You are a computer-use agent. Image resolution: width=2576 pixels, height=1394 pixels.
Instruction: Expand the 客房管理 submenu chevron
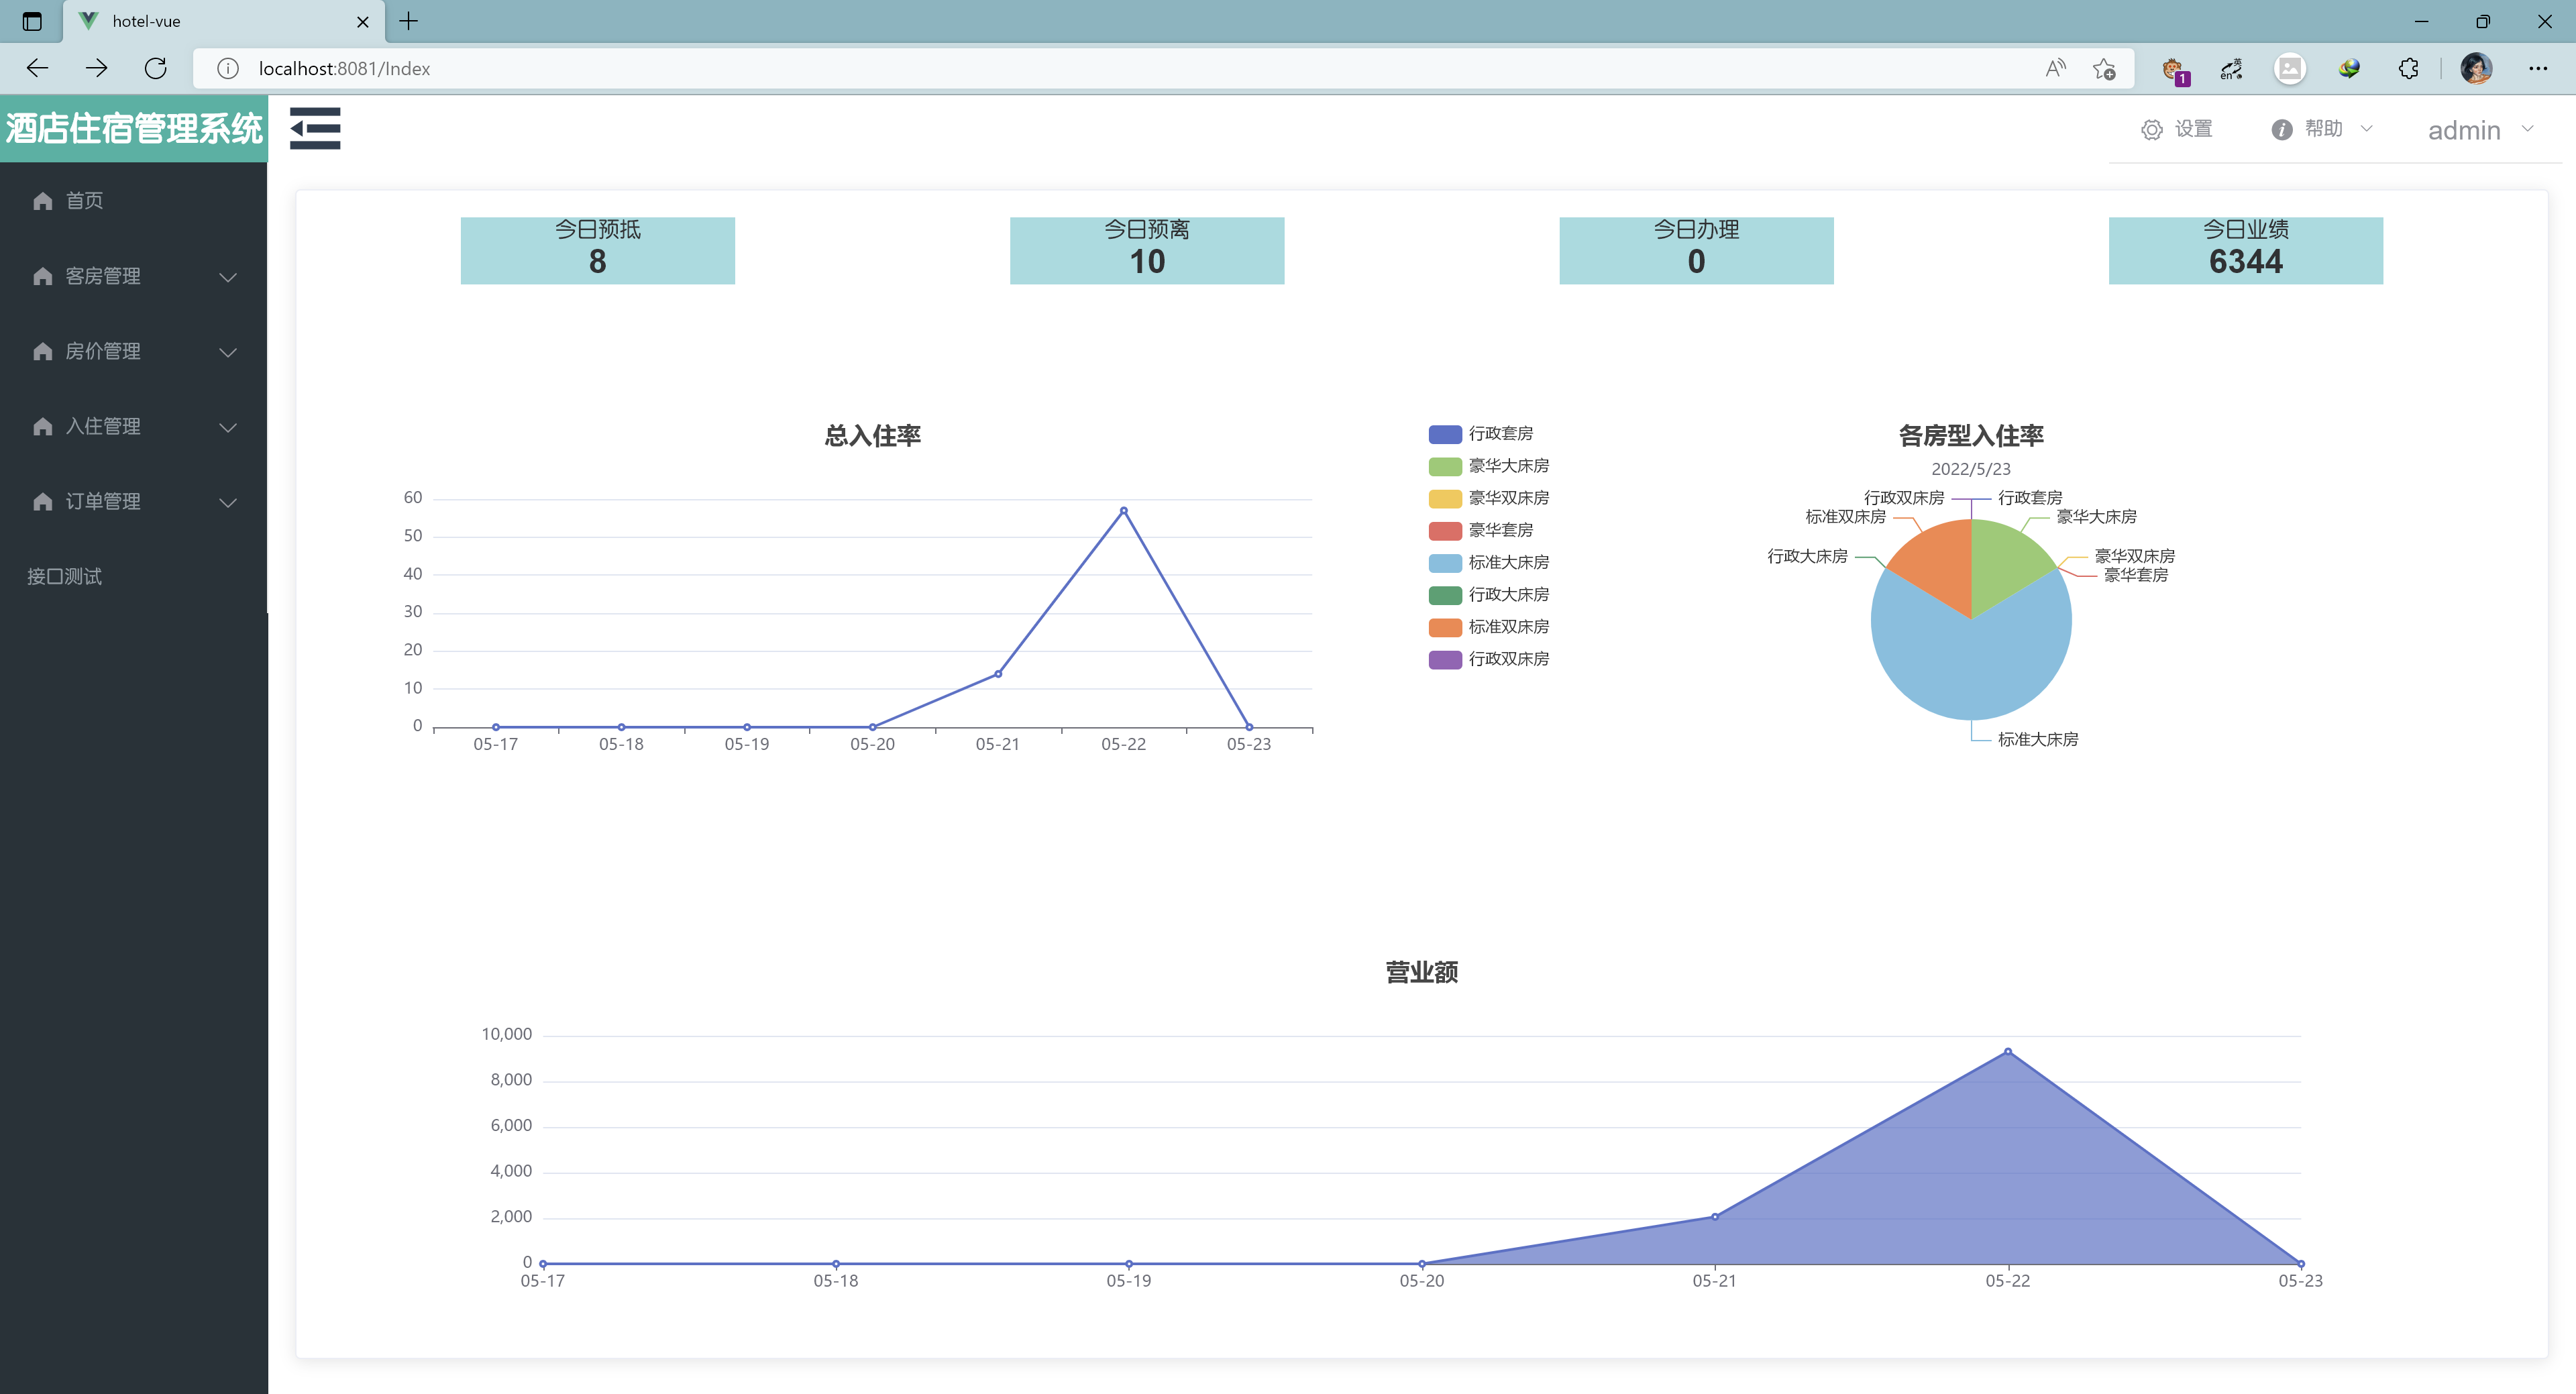[x=228, y=277]
